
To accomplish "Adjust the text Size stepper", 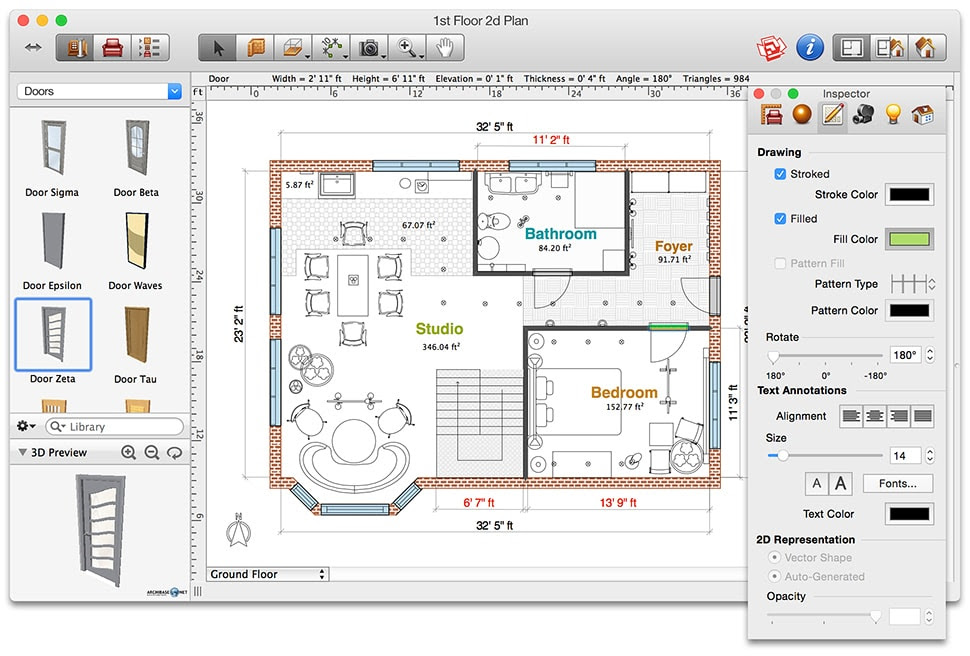I will [930, 455].
